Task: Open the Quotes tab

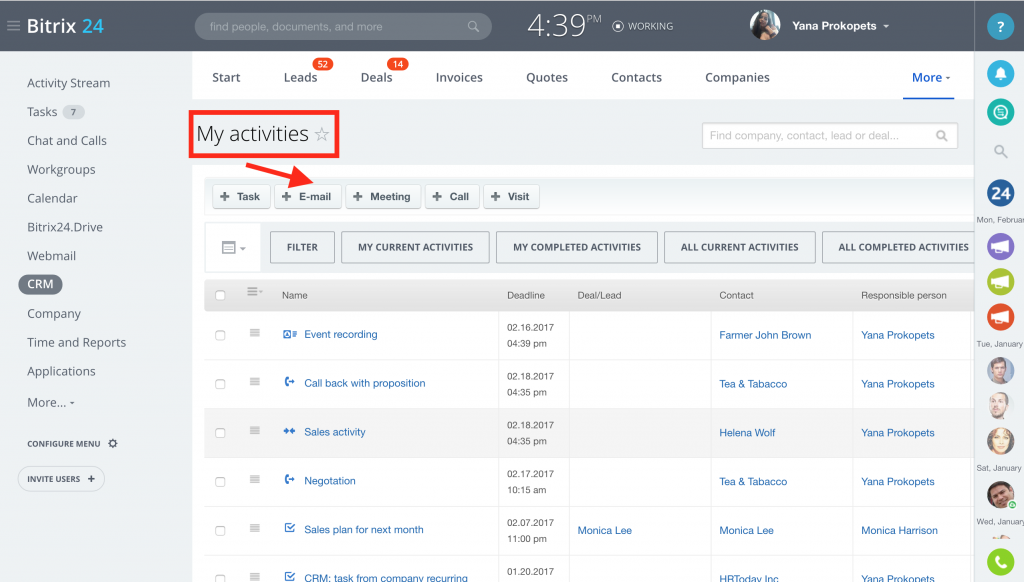Action: (547, 78)
